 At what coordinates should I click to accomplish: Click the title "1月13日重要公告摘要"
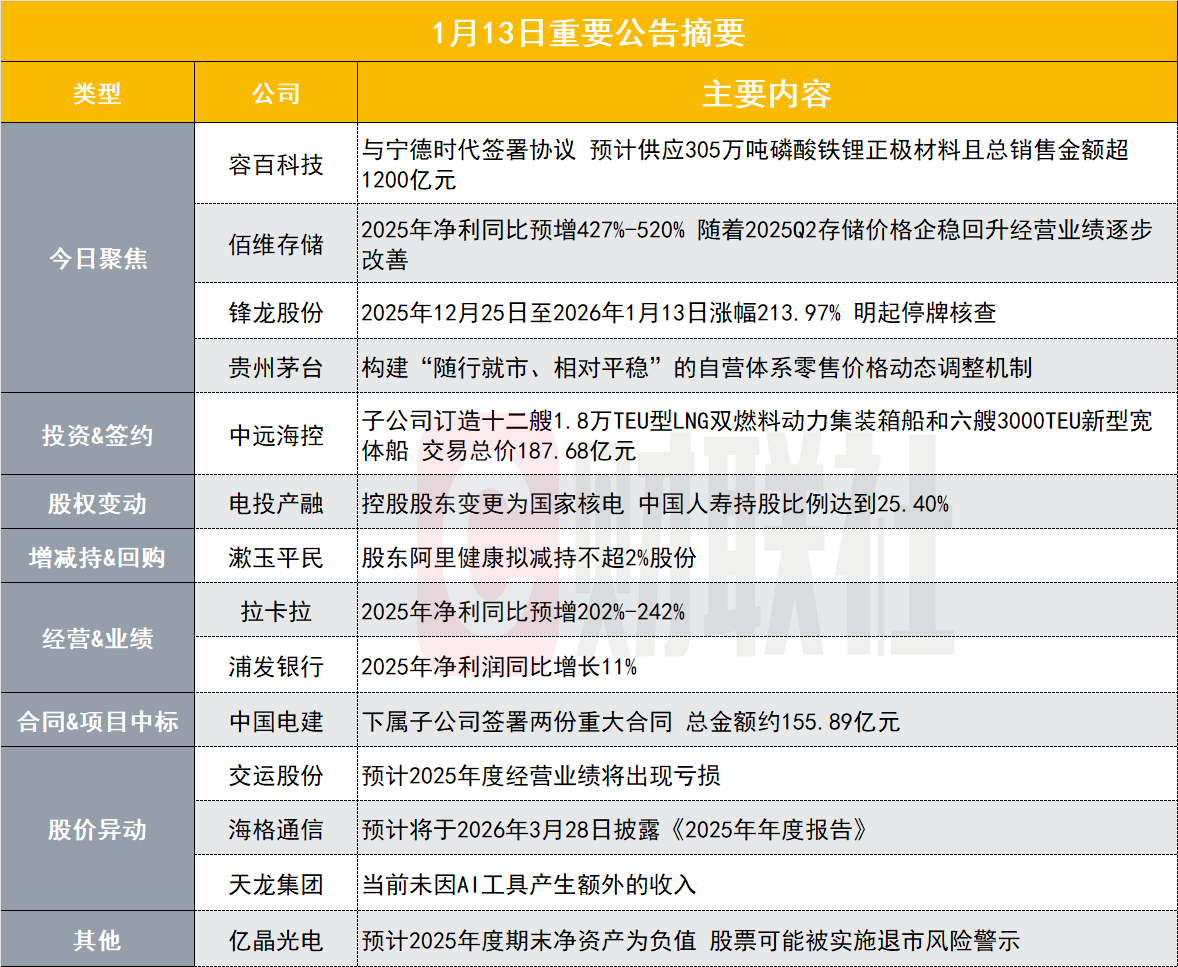click(x=588, y=32)
